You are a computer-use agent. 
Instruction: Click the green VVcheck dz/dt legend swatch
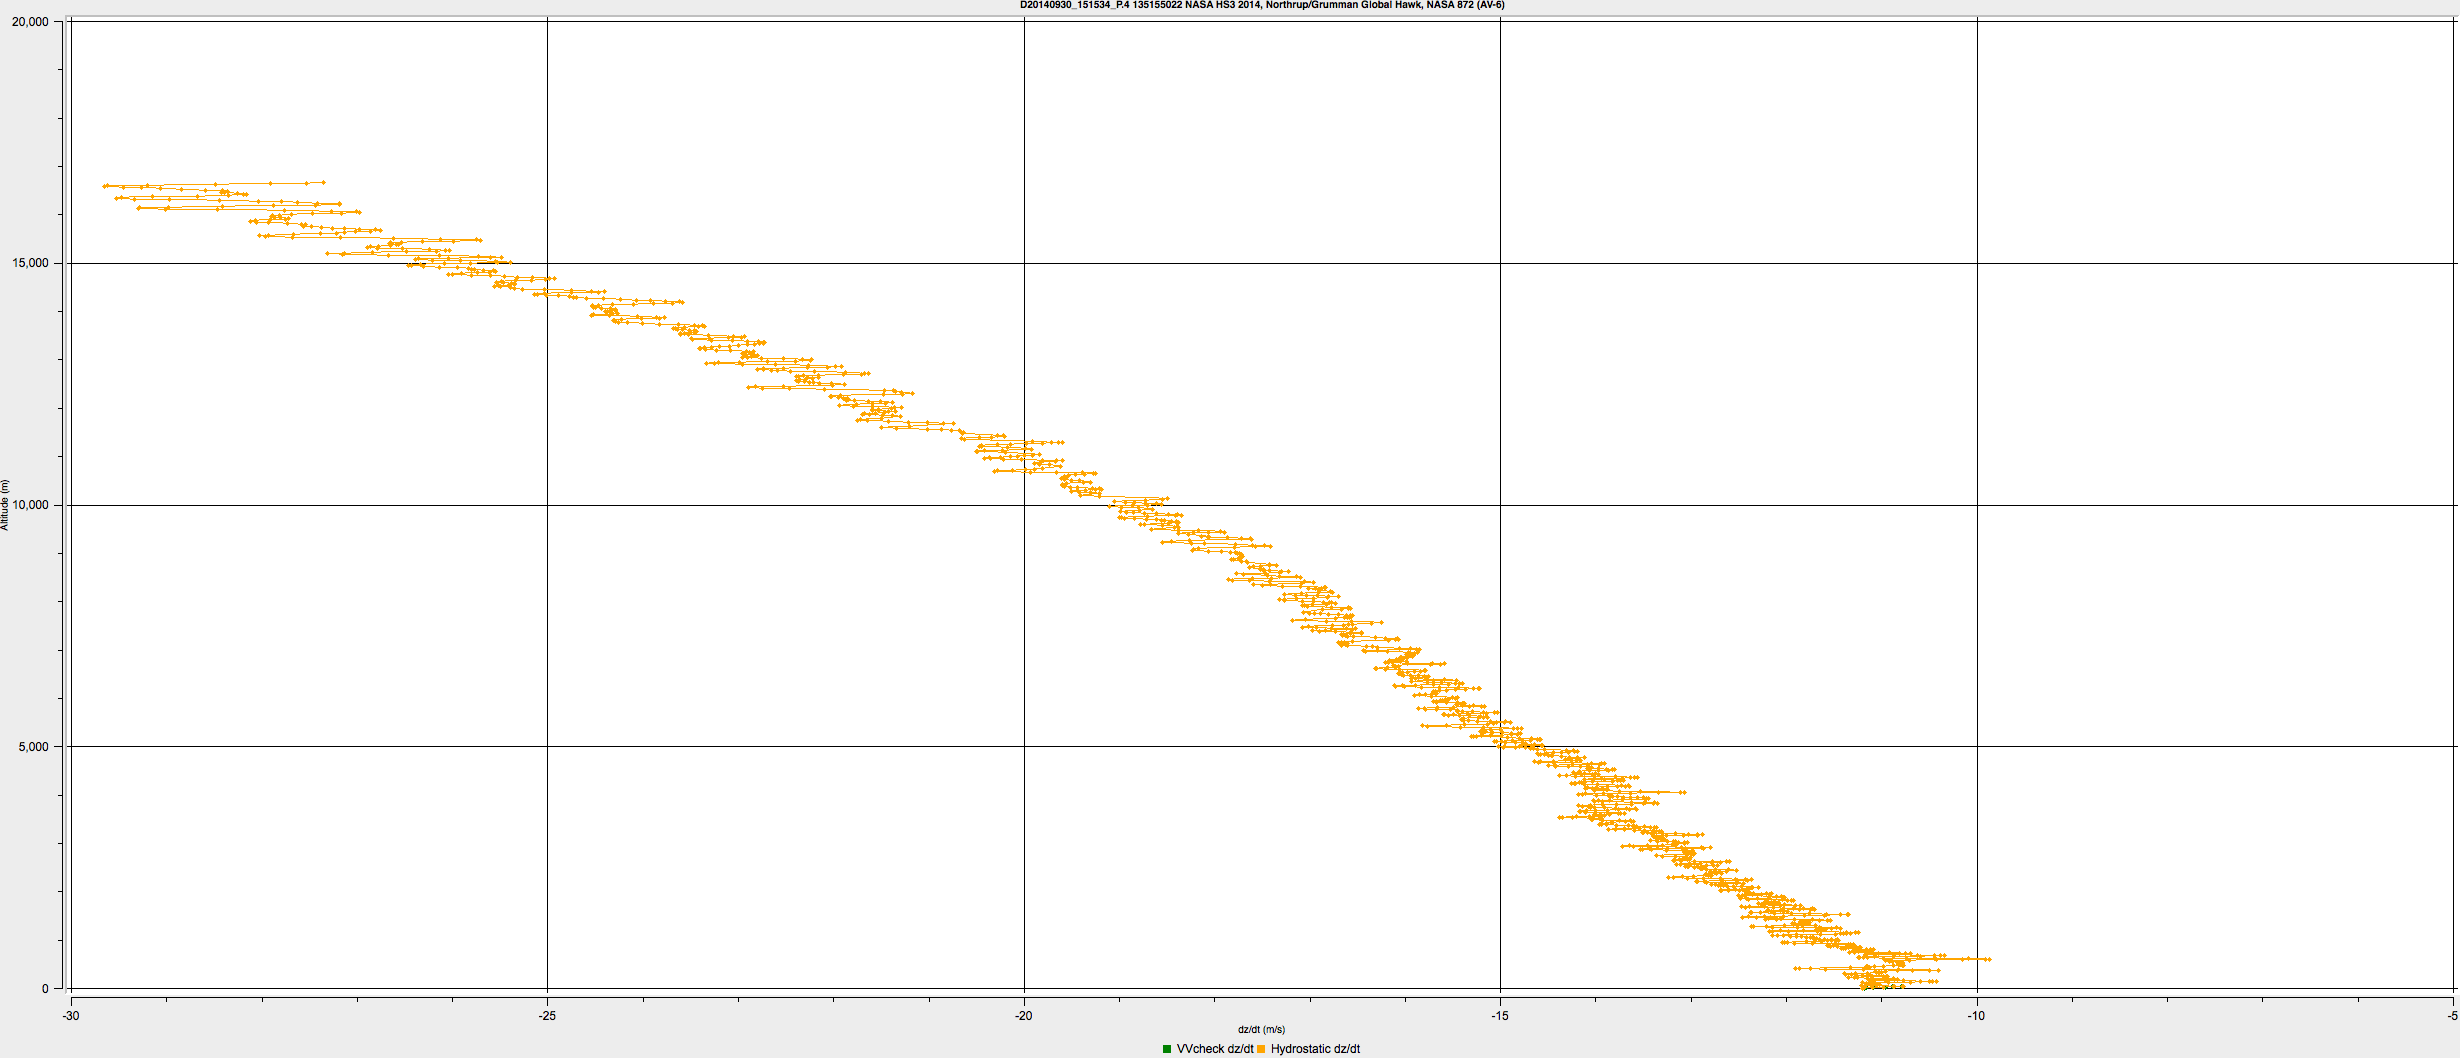(x=1167, y=1049)
